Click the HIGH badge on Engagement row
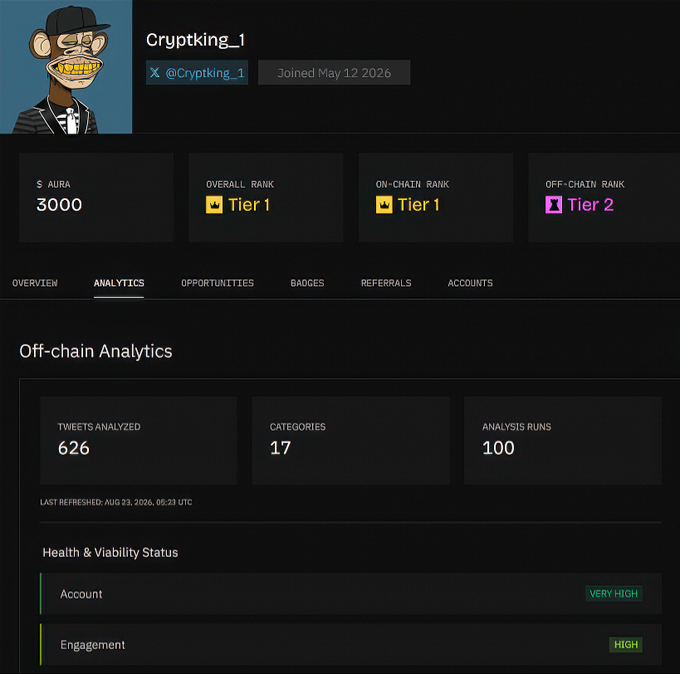The image size is (680, 674). click(x=626, y=645)
